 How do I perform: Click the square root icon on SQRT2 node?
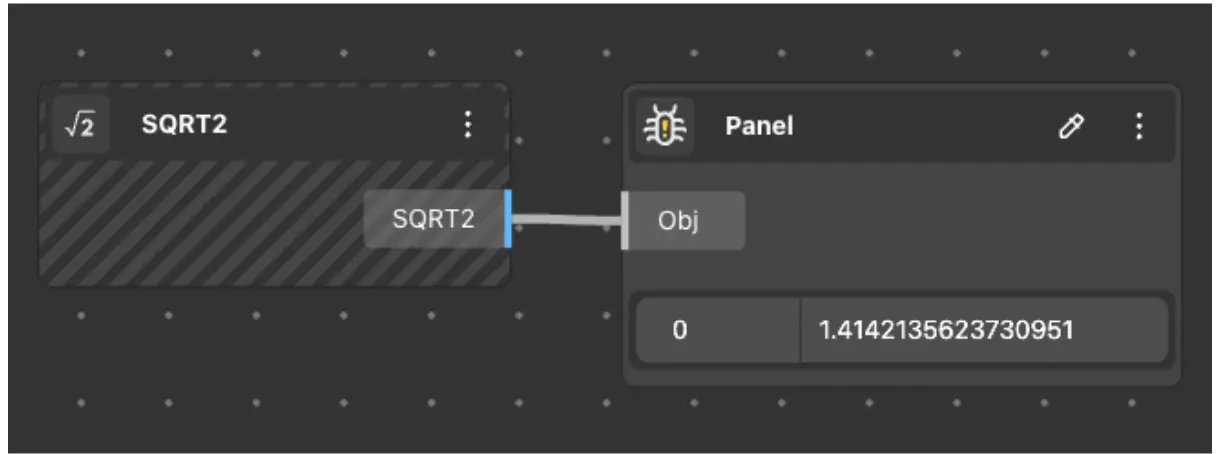coord(81,126)
